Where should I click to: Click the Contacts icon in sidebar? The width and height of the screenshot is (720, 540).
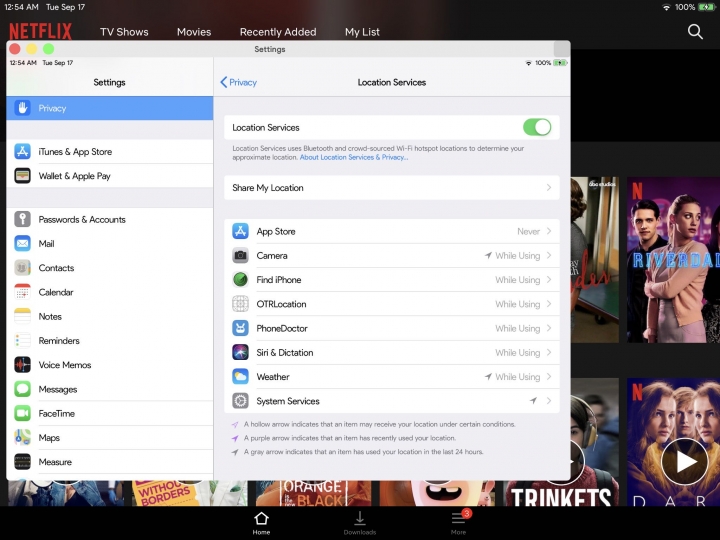pos(22,268)
